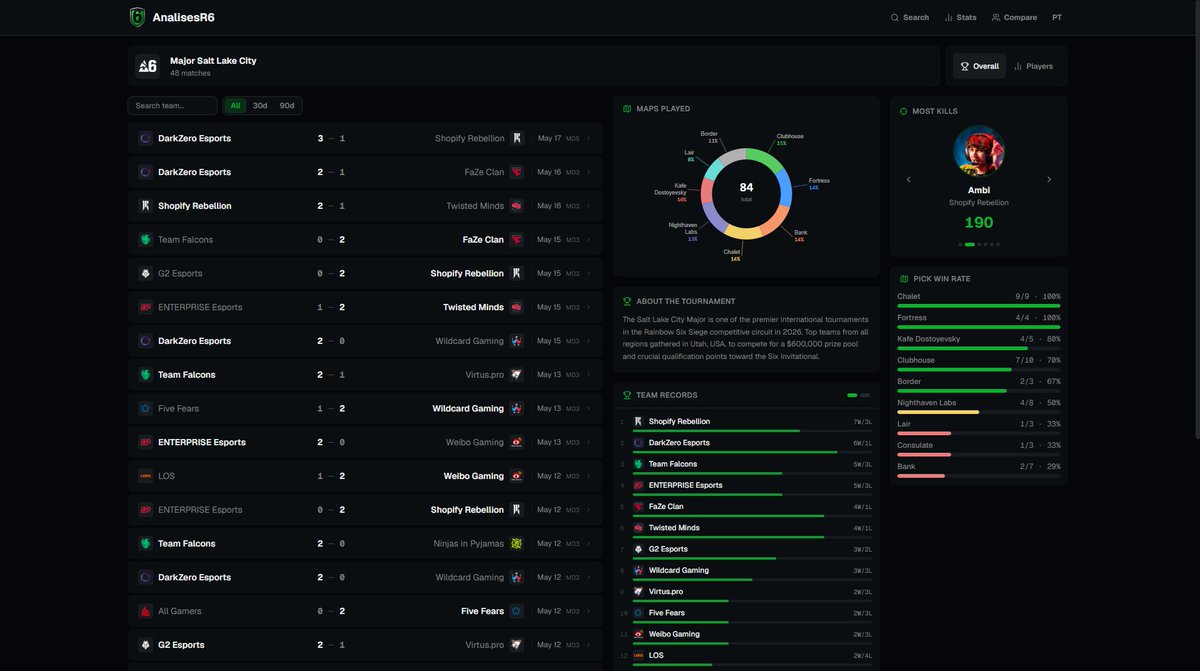Open Stats in top navigation

pyautogui.click(x=960, y=17)
